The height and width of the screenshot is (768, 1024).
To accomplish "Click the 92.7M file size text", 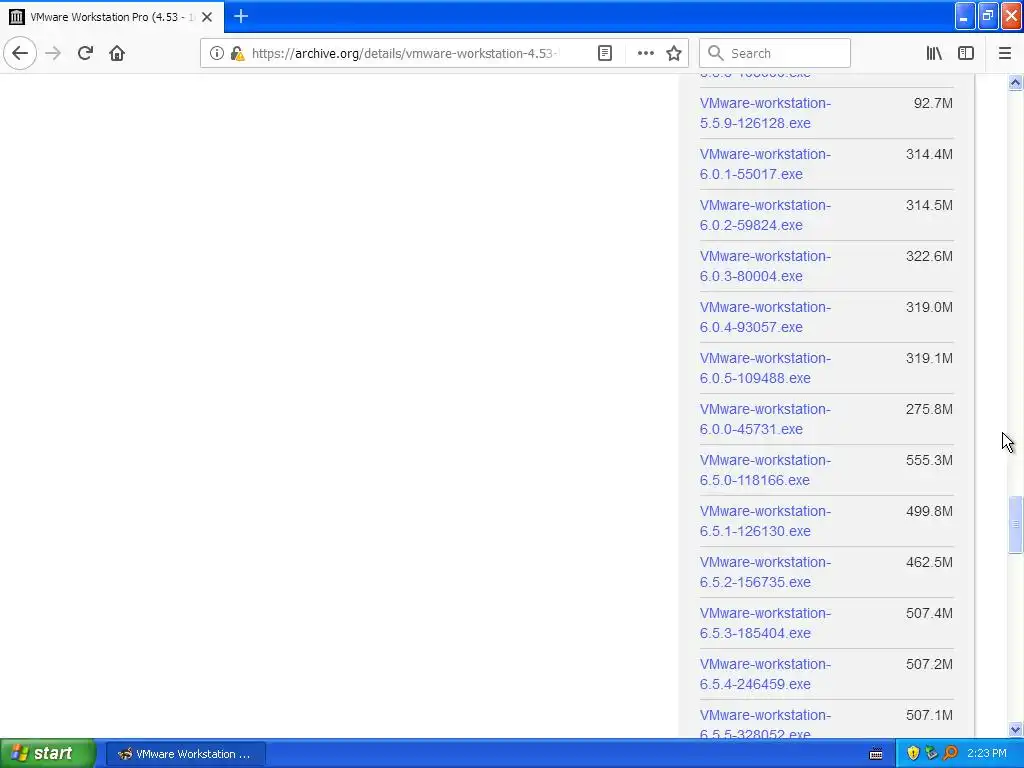I will point(933,103).
